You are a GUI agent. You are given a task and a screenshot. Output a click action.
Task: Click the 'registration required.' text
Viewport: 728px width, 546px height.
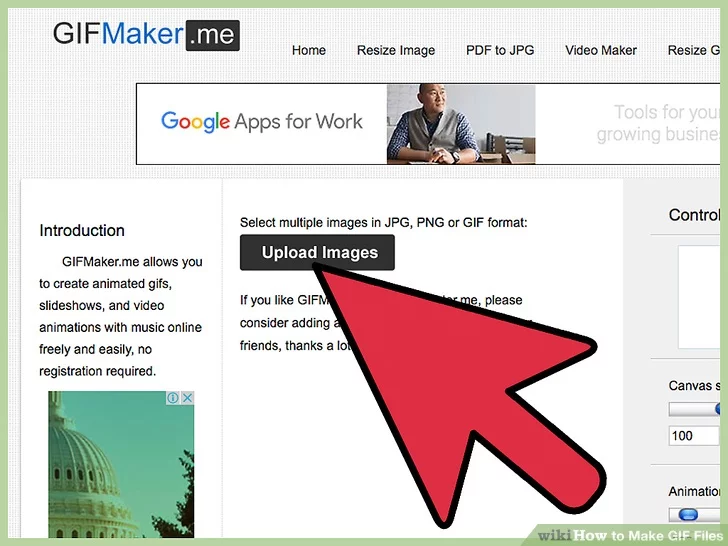tap(98, 371)
